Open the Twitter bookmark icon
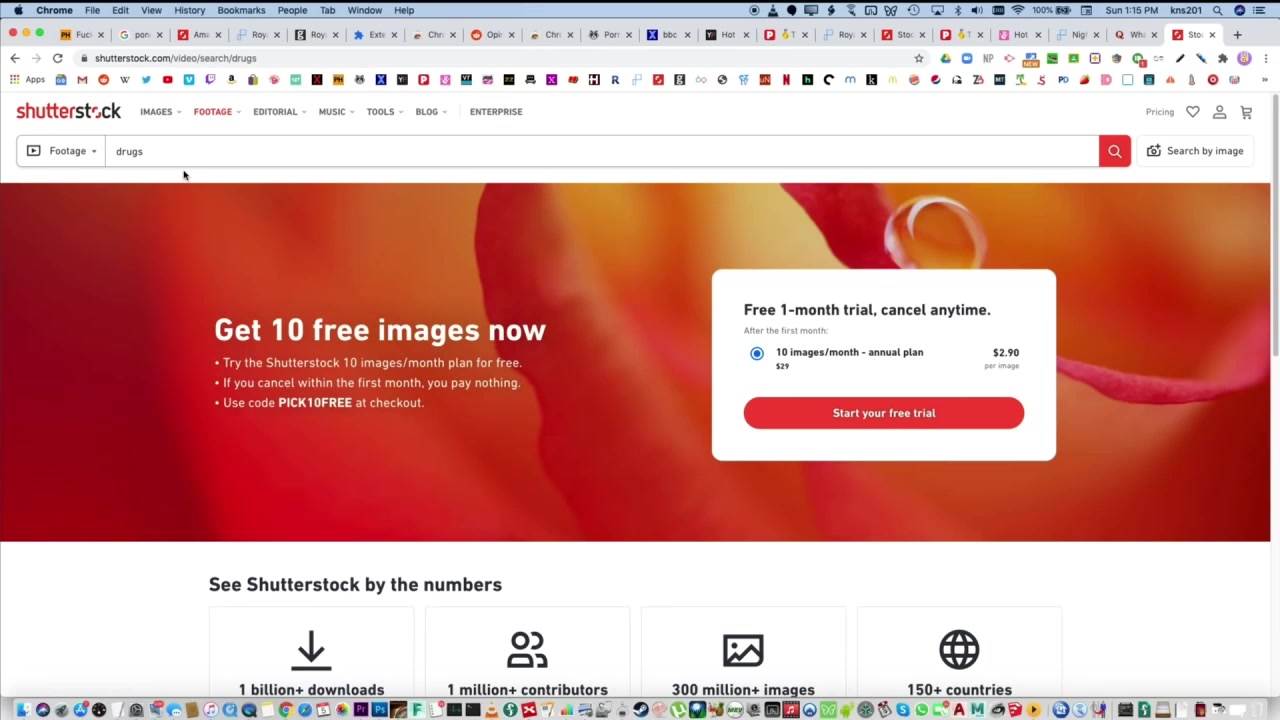 pos(146,80)
